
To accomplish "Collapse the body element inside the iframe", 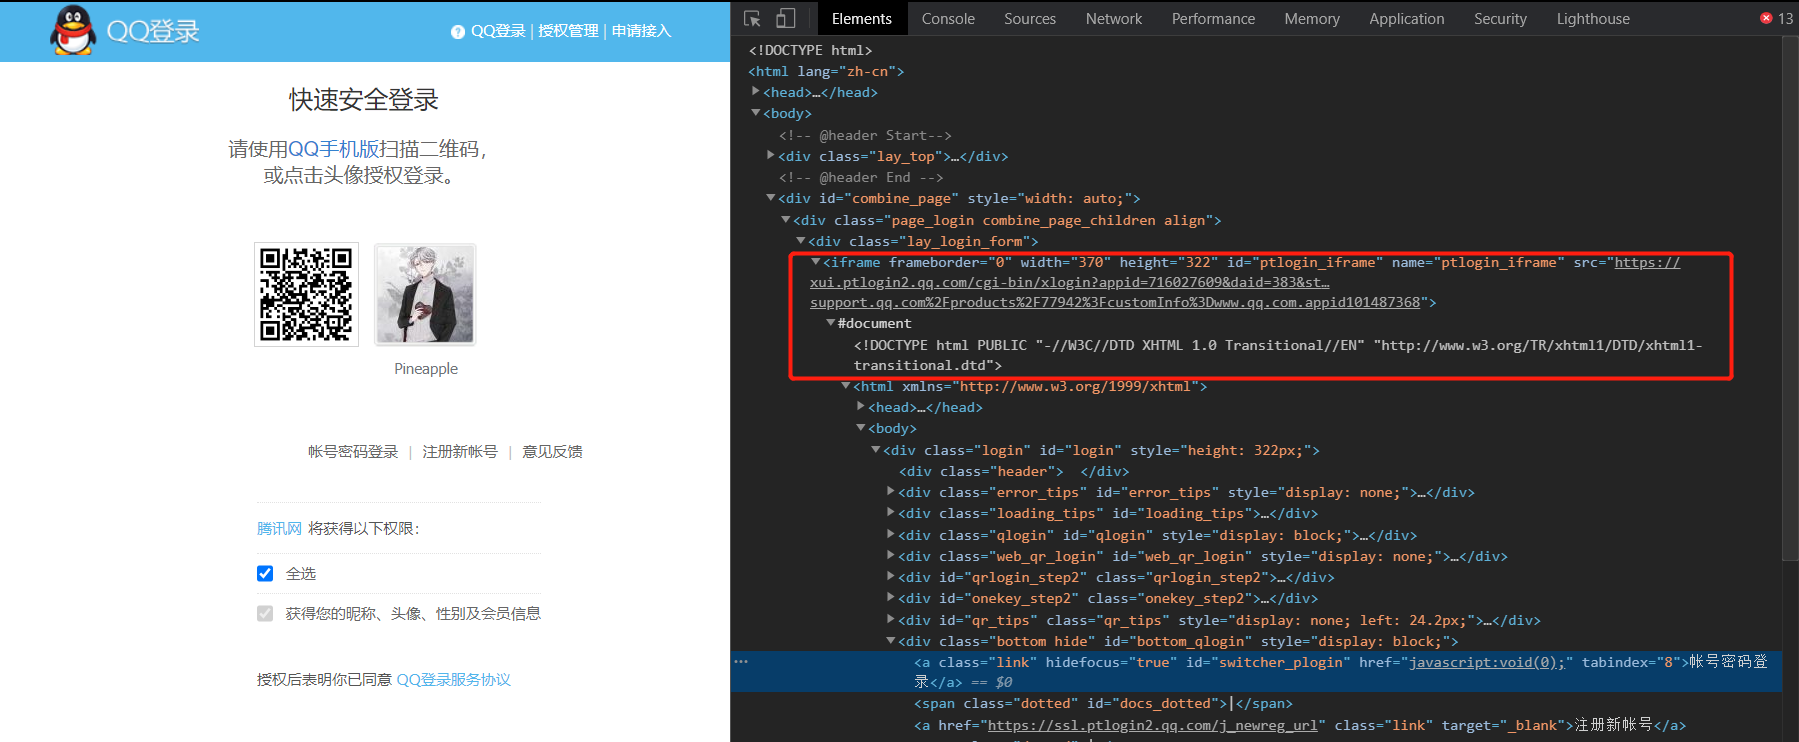I will [861, 427].
